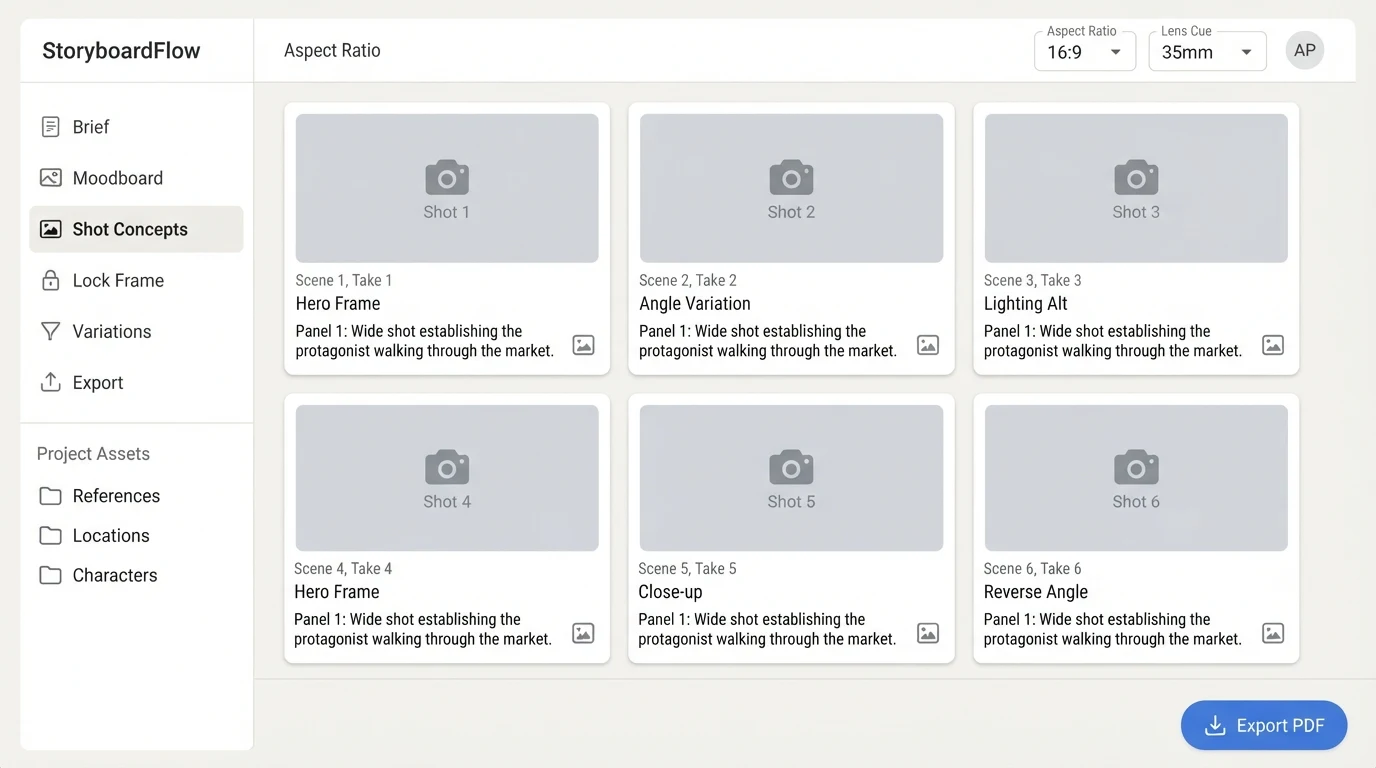Go to the Brief section
This screenshot has height=768, width=1376.
[x=136, y=127]
